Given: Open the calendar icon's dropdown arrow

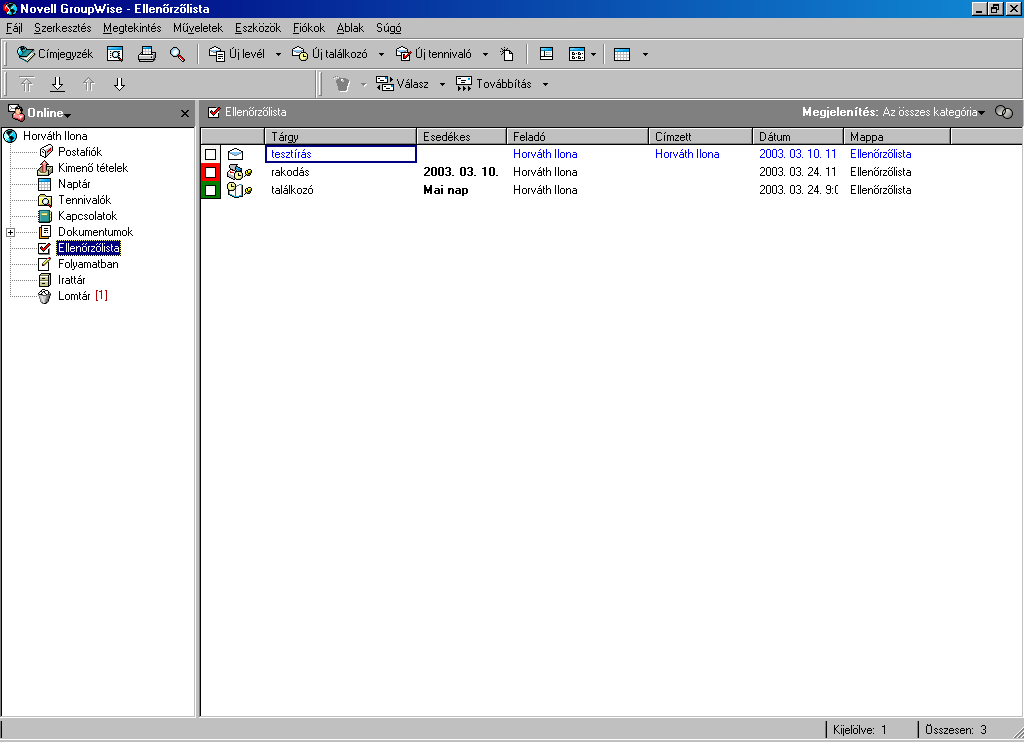Looking at the screenshot, I should click(645, 55).
